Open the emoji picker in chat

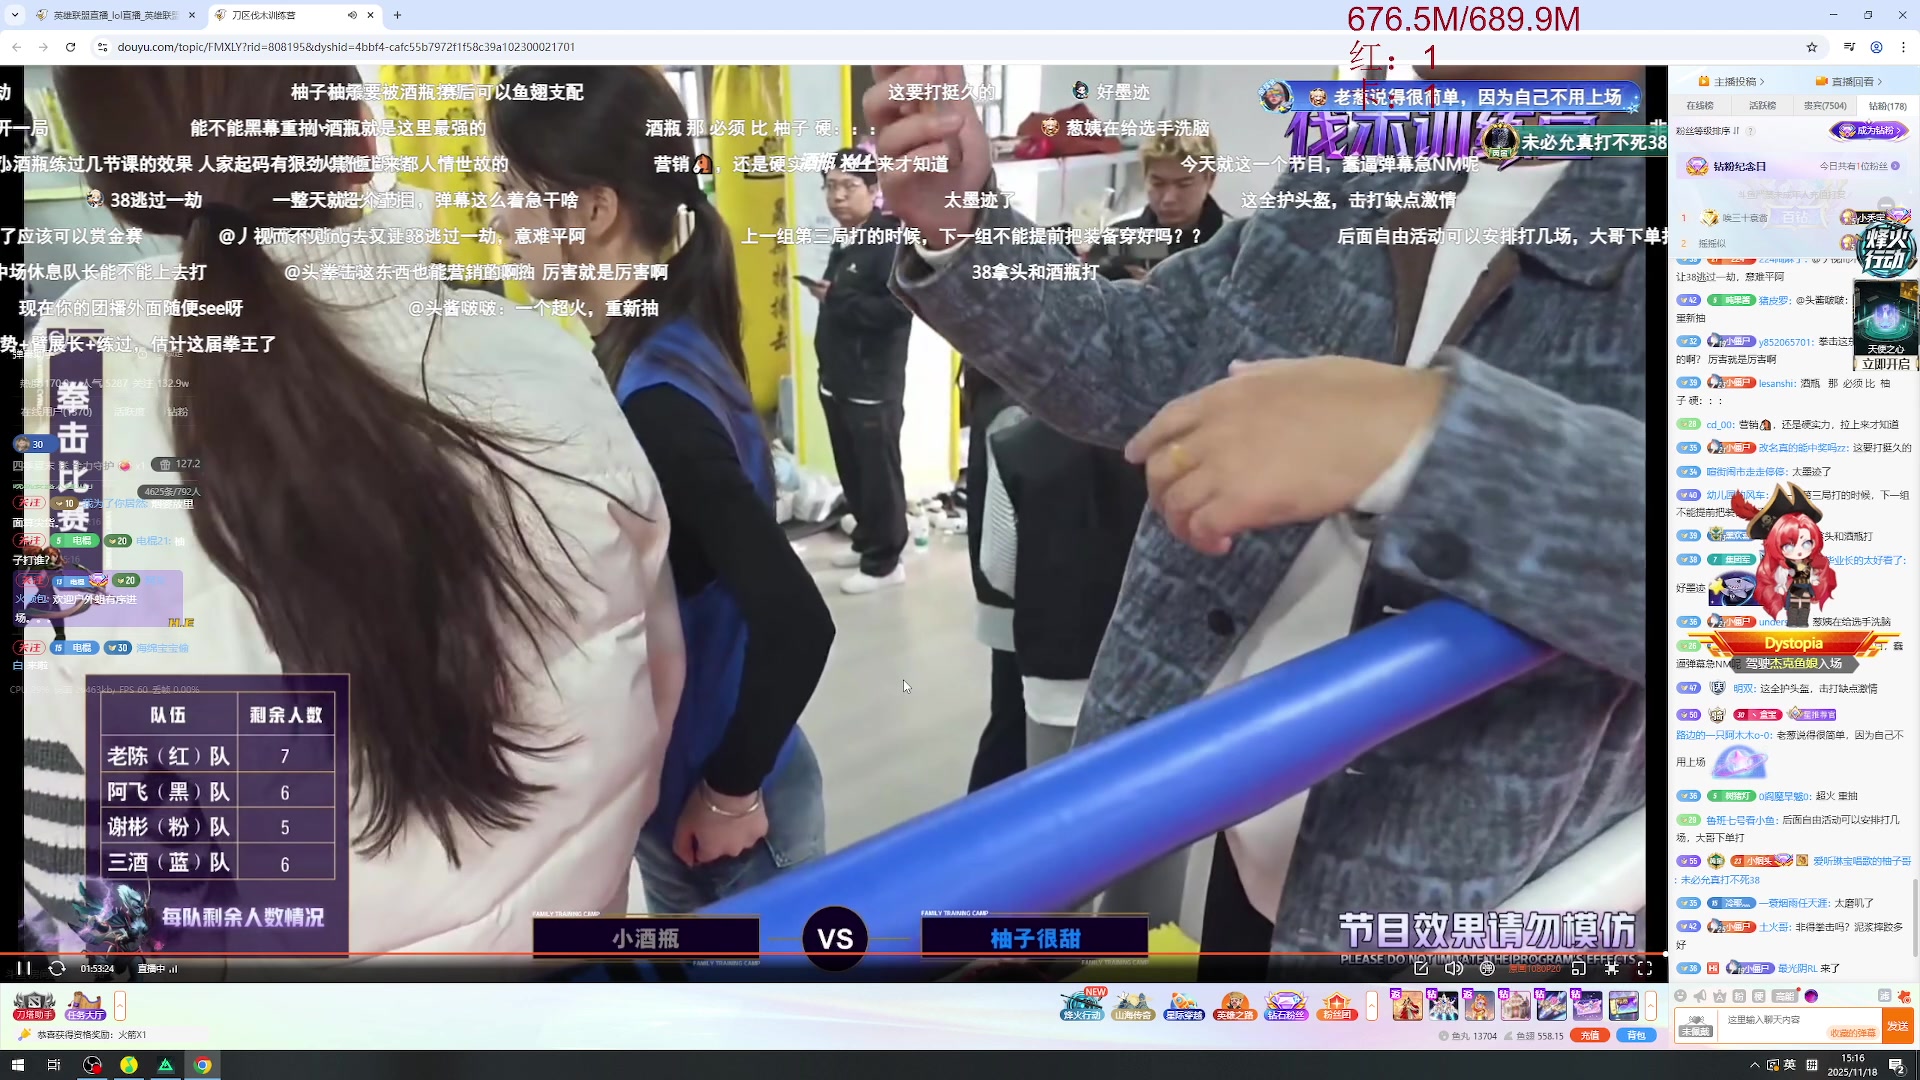click(x=1680, y=996)
